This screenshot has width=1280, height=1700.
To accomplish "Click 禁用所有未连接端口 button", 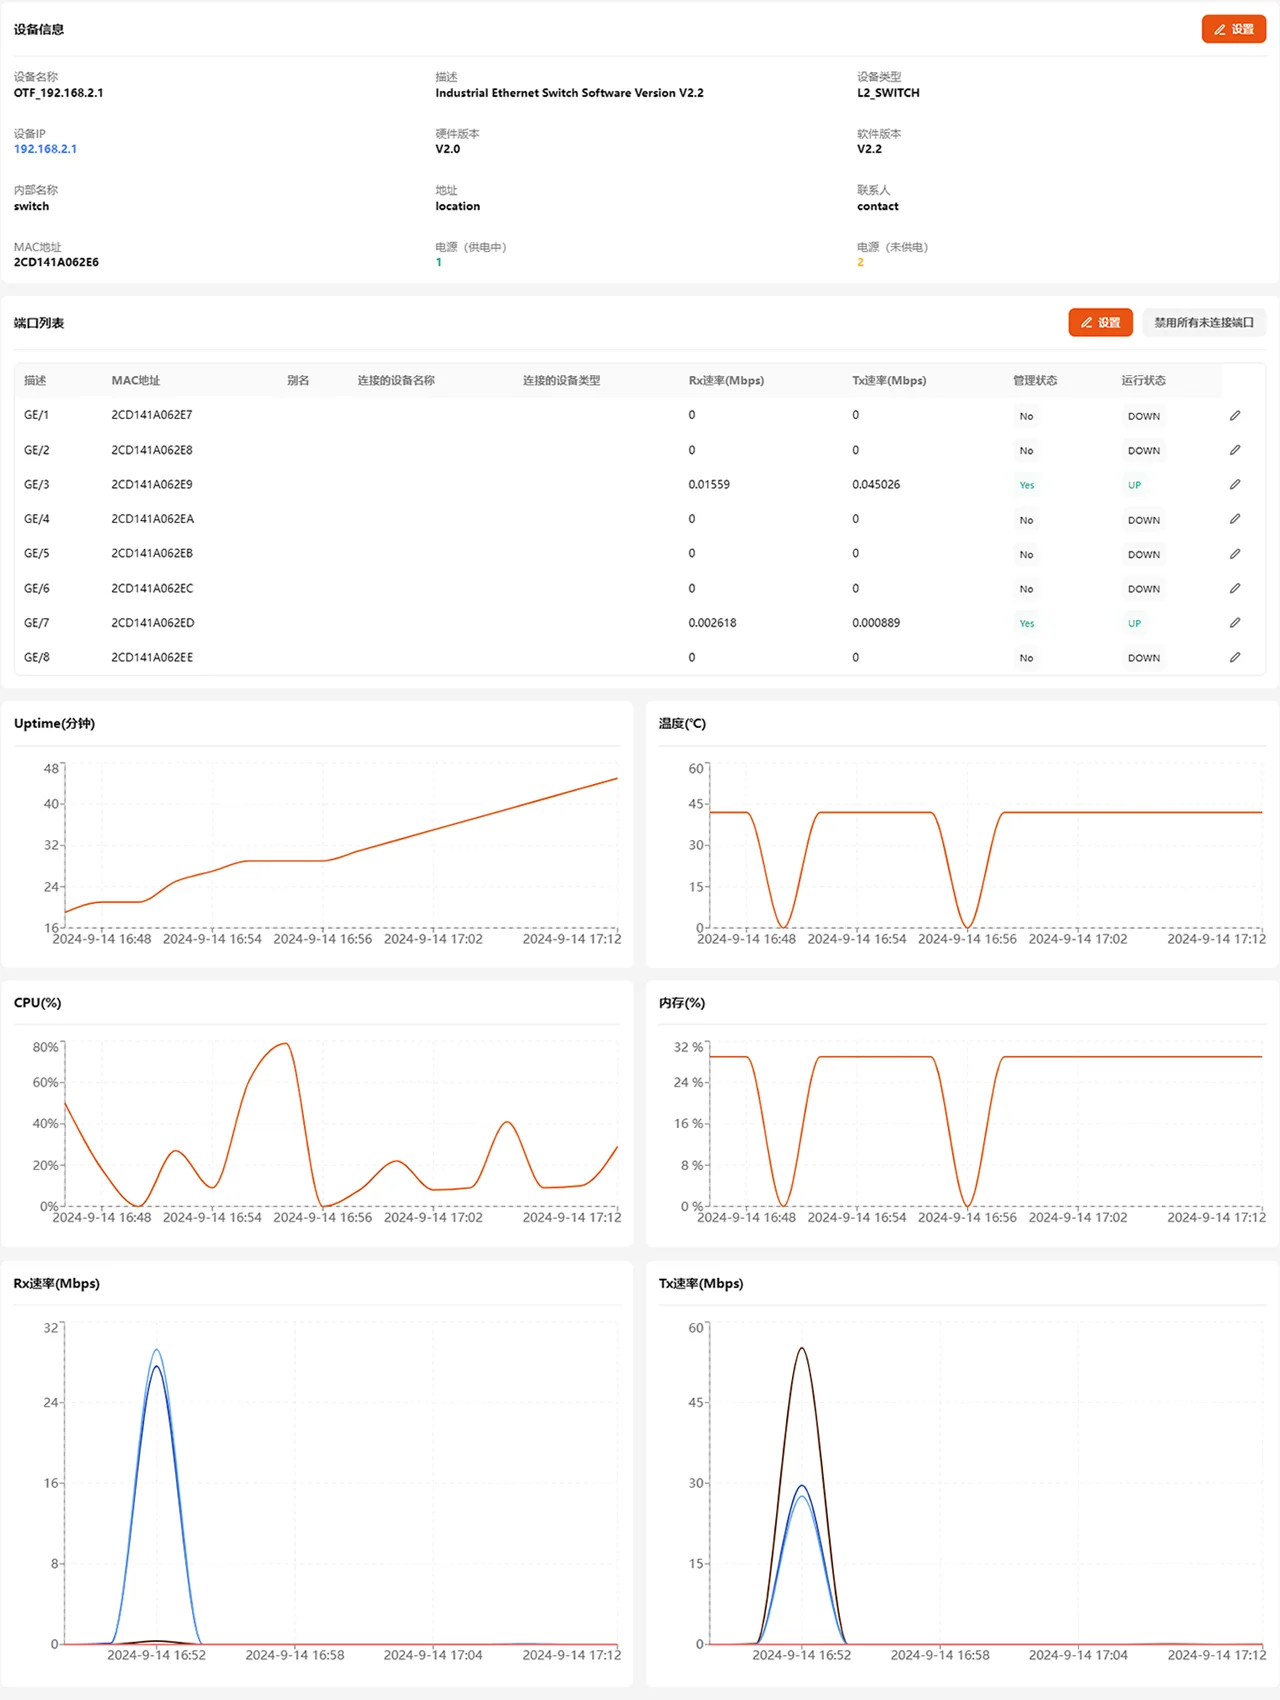I will 1204,322.
